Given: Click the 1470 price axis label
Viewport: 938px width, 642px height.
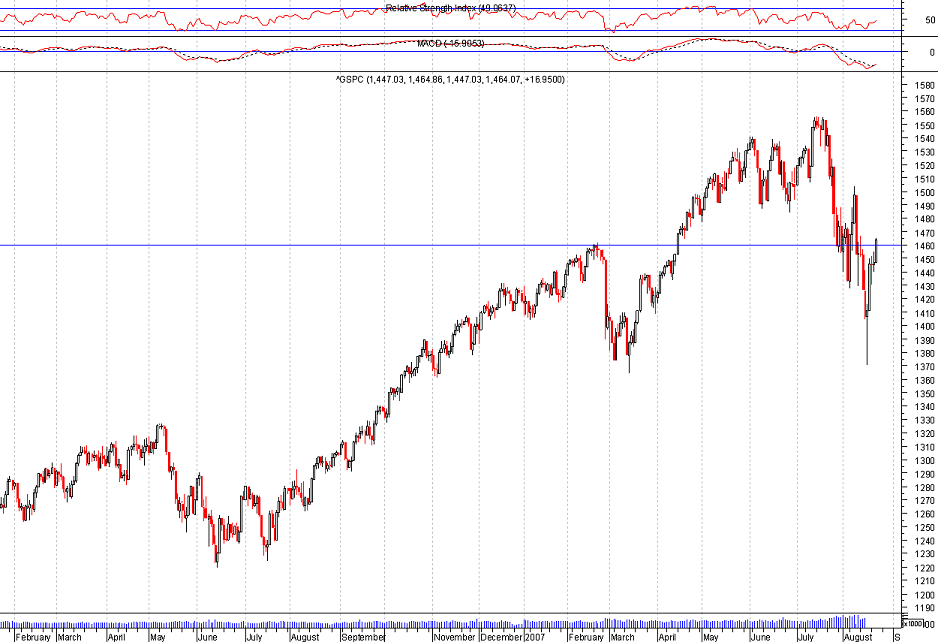Looking at the screenshot, I should [x=925, y=233].
